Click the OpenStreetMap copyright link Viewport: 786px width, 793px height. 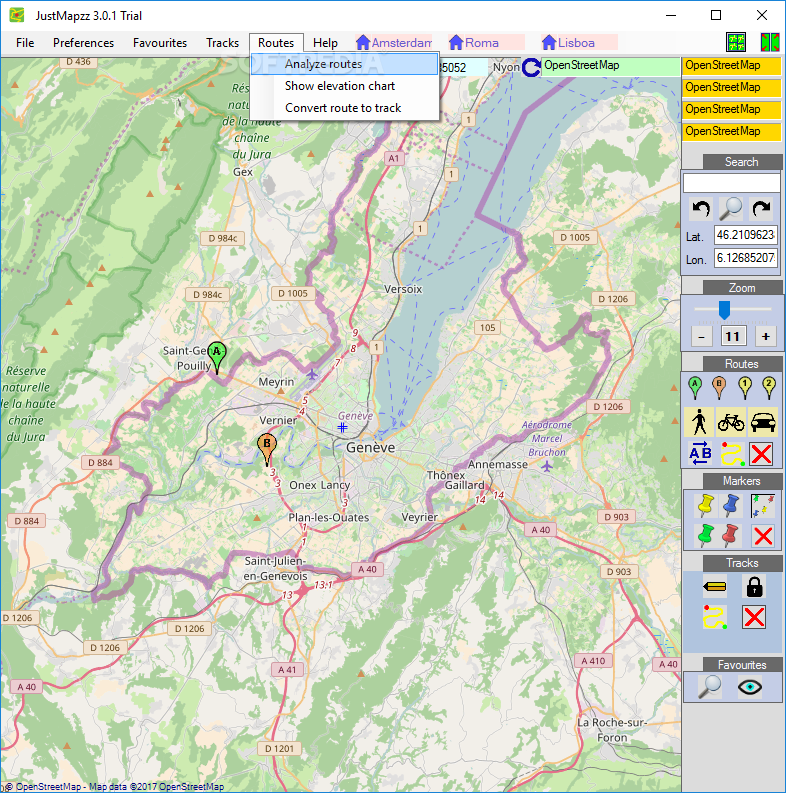coord(115,787)
